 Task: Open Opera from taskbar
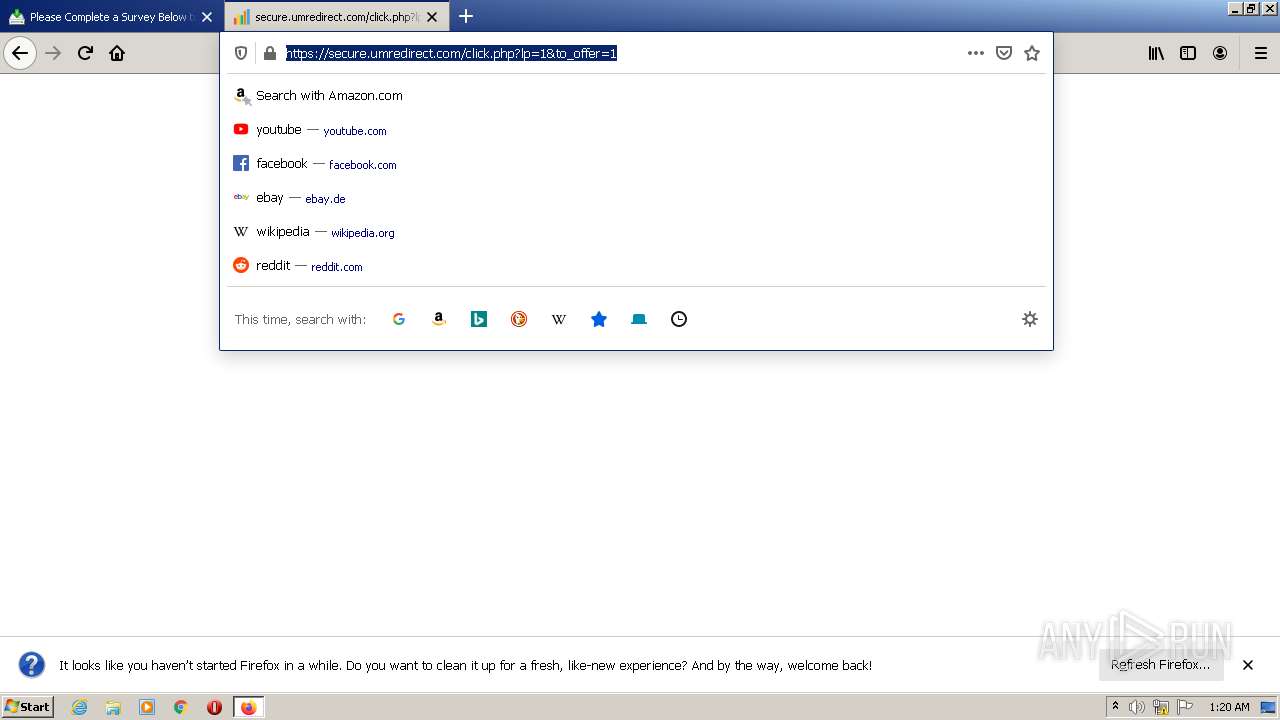214,707
